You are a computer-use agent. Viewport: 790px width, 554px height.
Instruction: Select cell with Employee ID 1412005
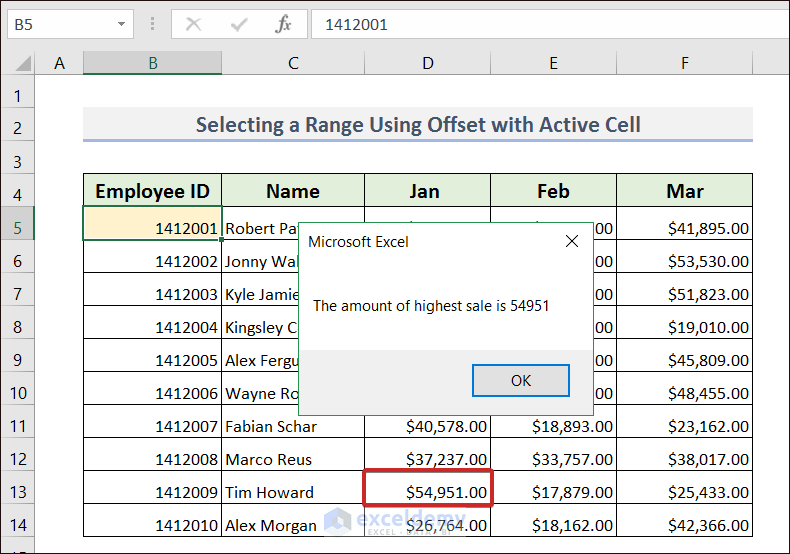click(x=153, y=356)
